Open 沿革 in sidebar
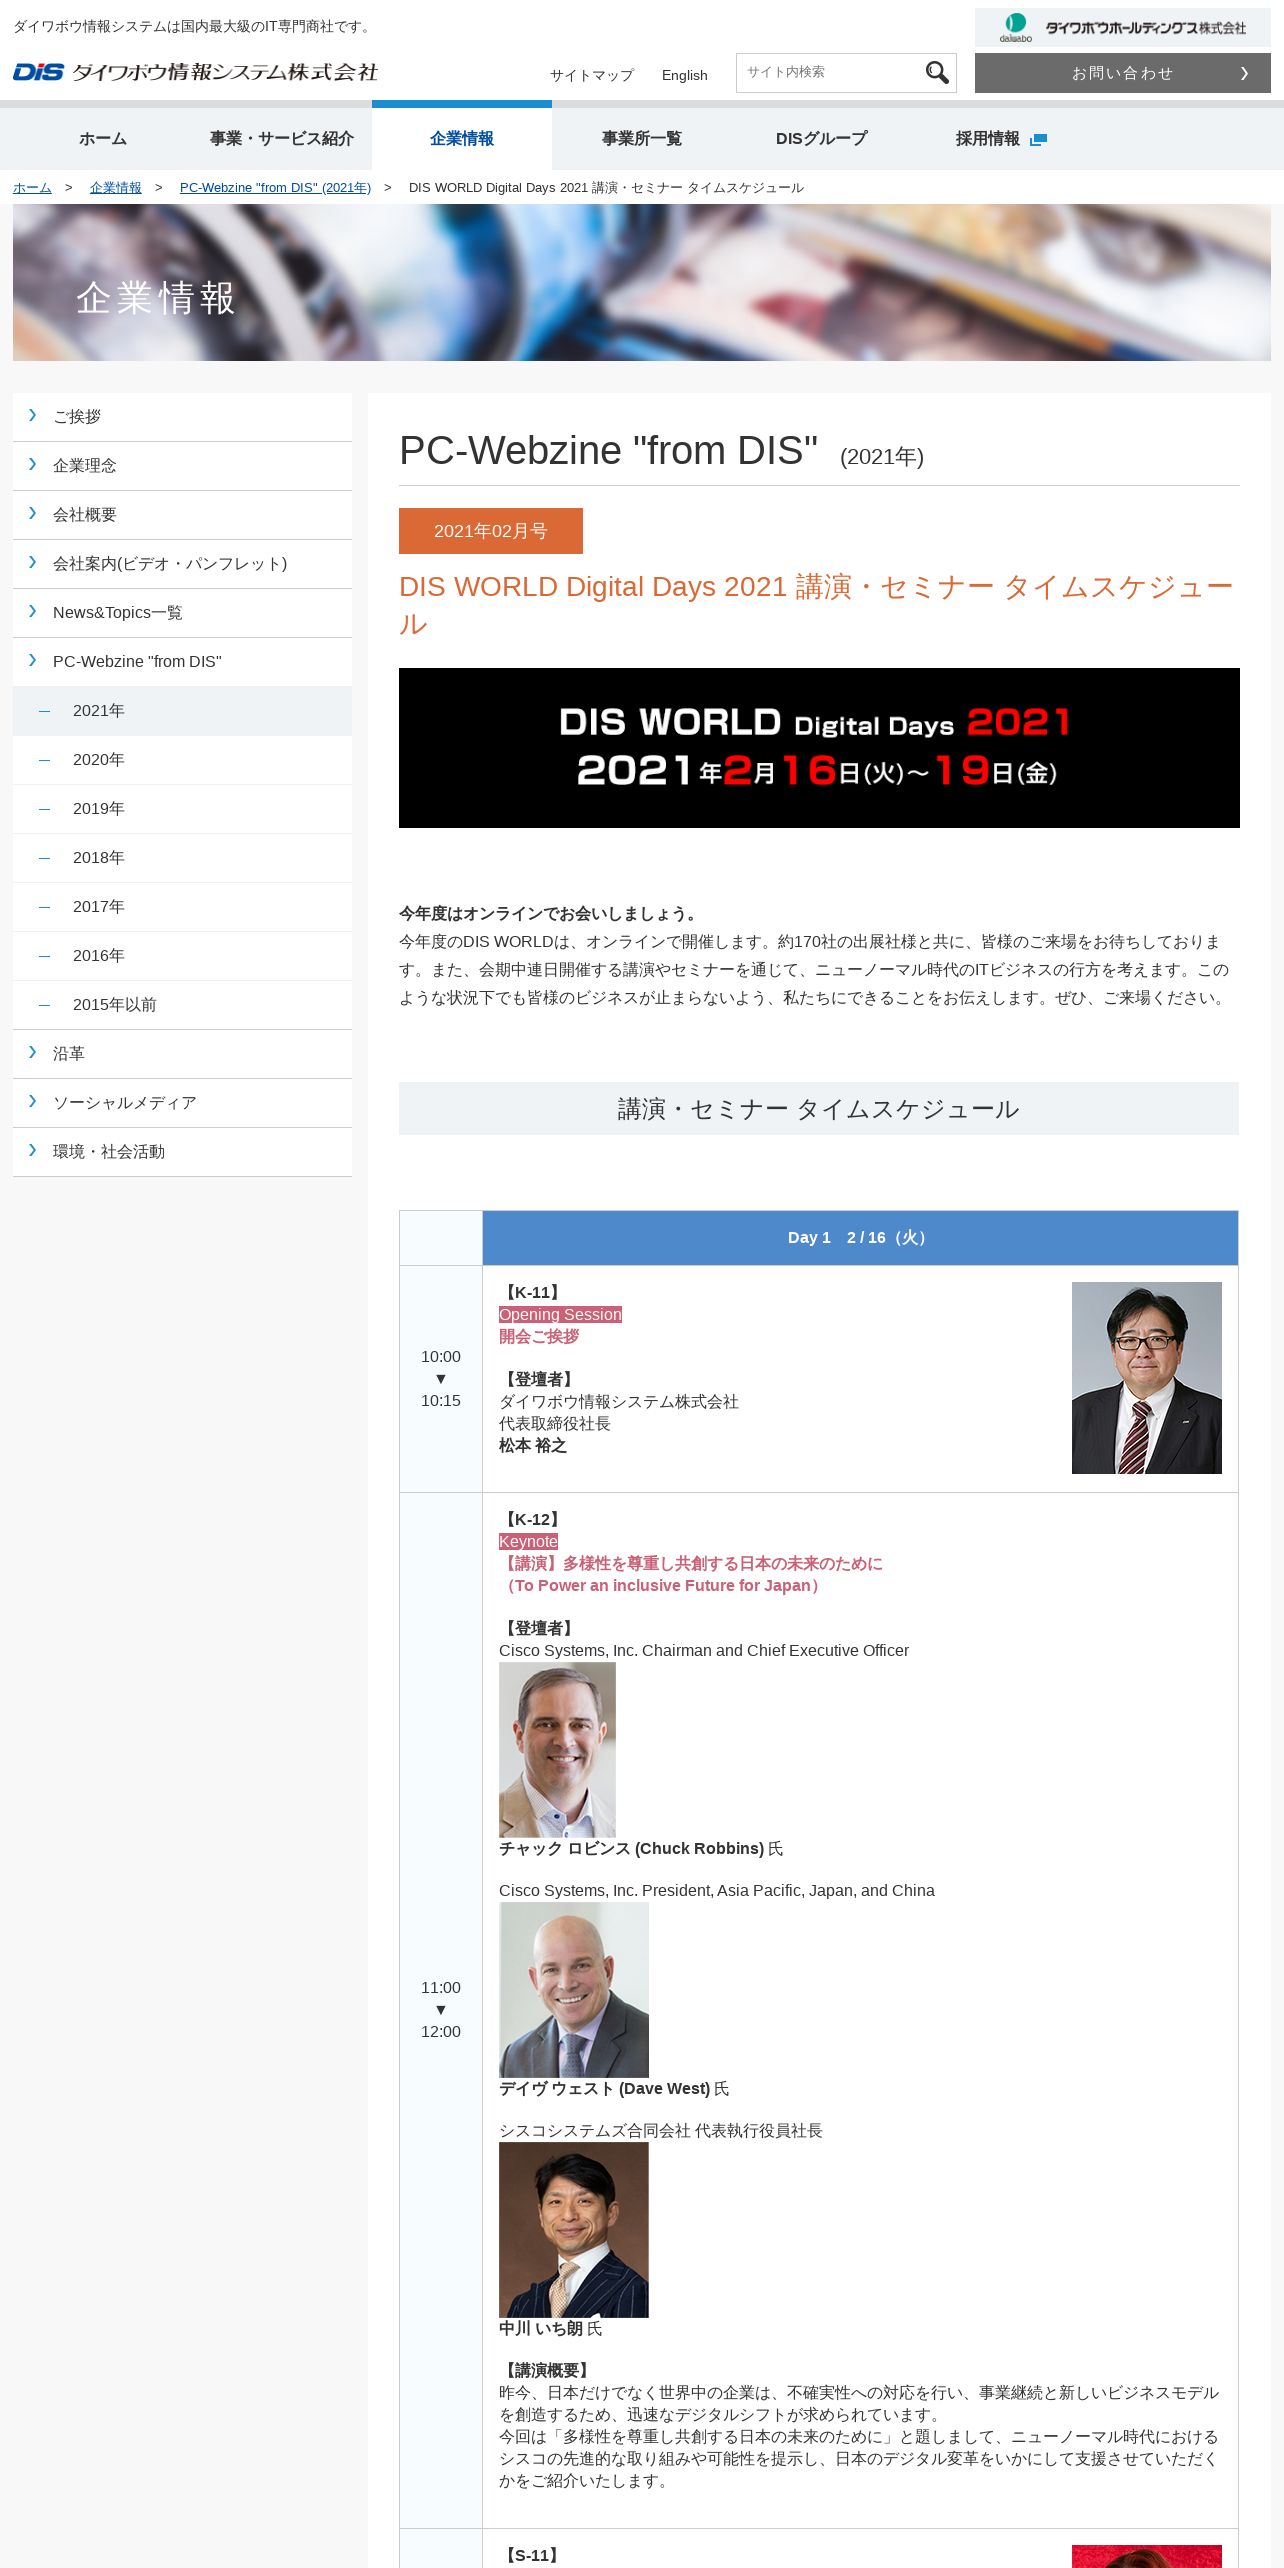The image size is (1284, 2568). 182,1054
